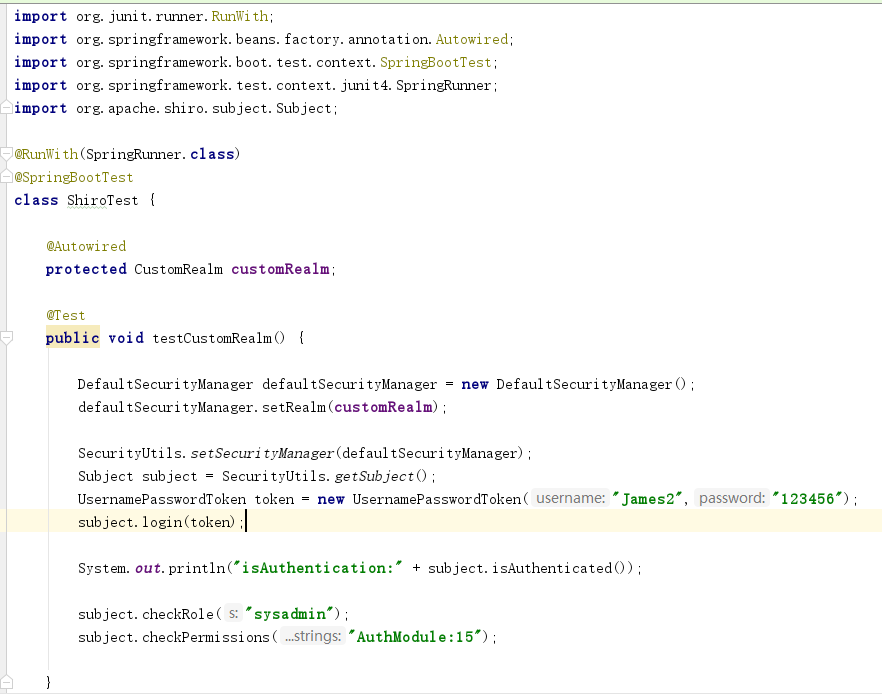Click the password: inlay hint
Viewport: 882px width, 694px height.
coord(732,498)
